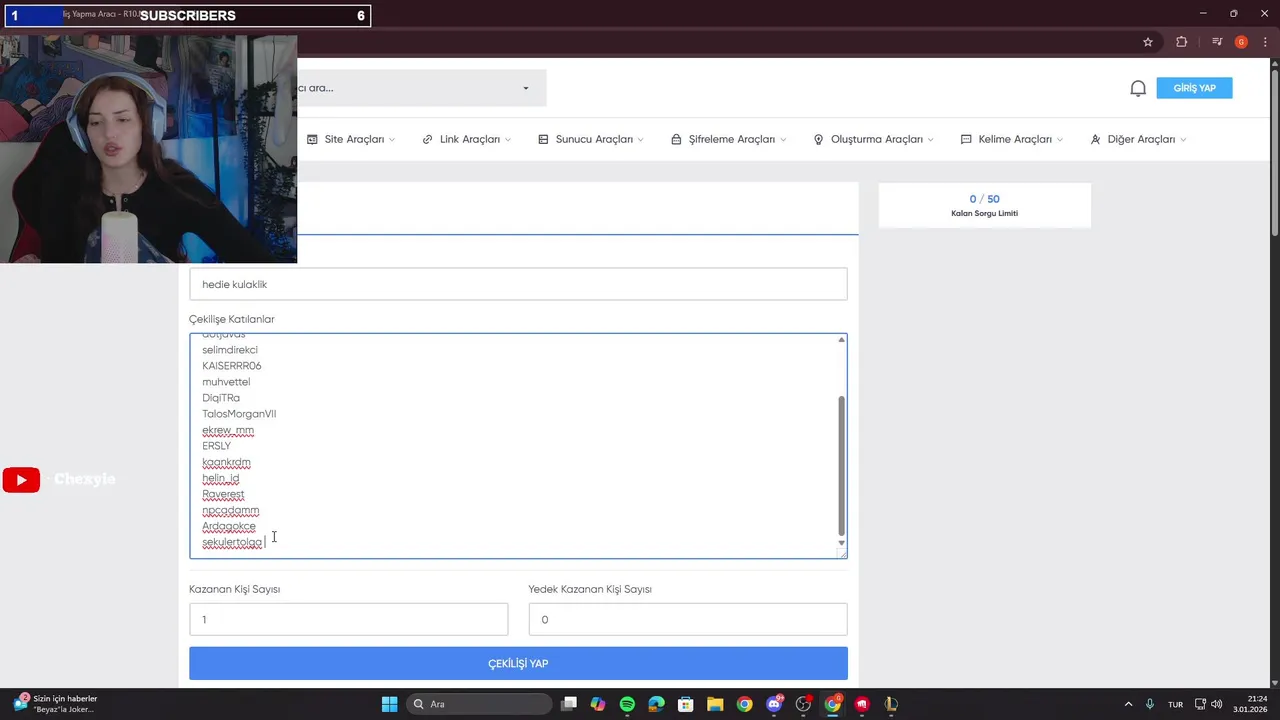Image resolution: width=1280 pixels, height=720 pixels.
Task: Open Discord from the taskbar
Action: (774, 704)
